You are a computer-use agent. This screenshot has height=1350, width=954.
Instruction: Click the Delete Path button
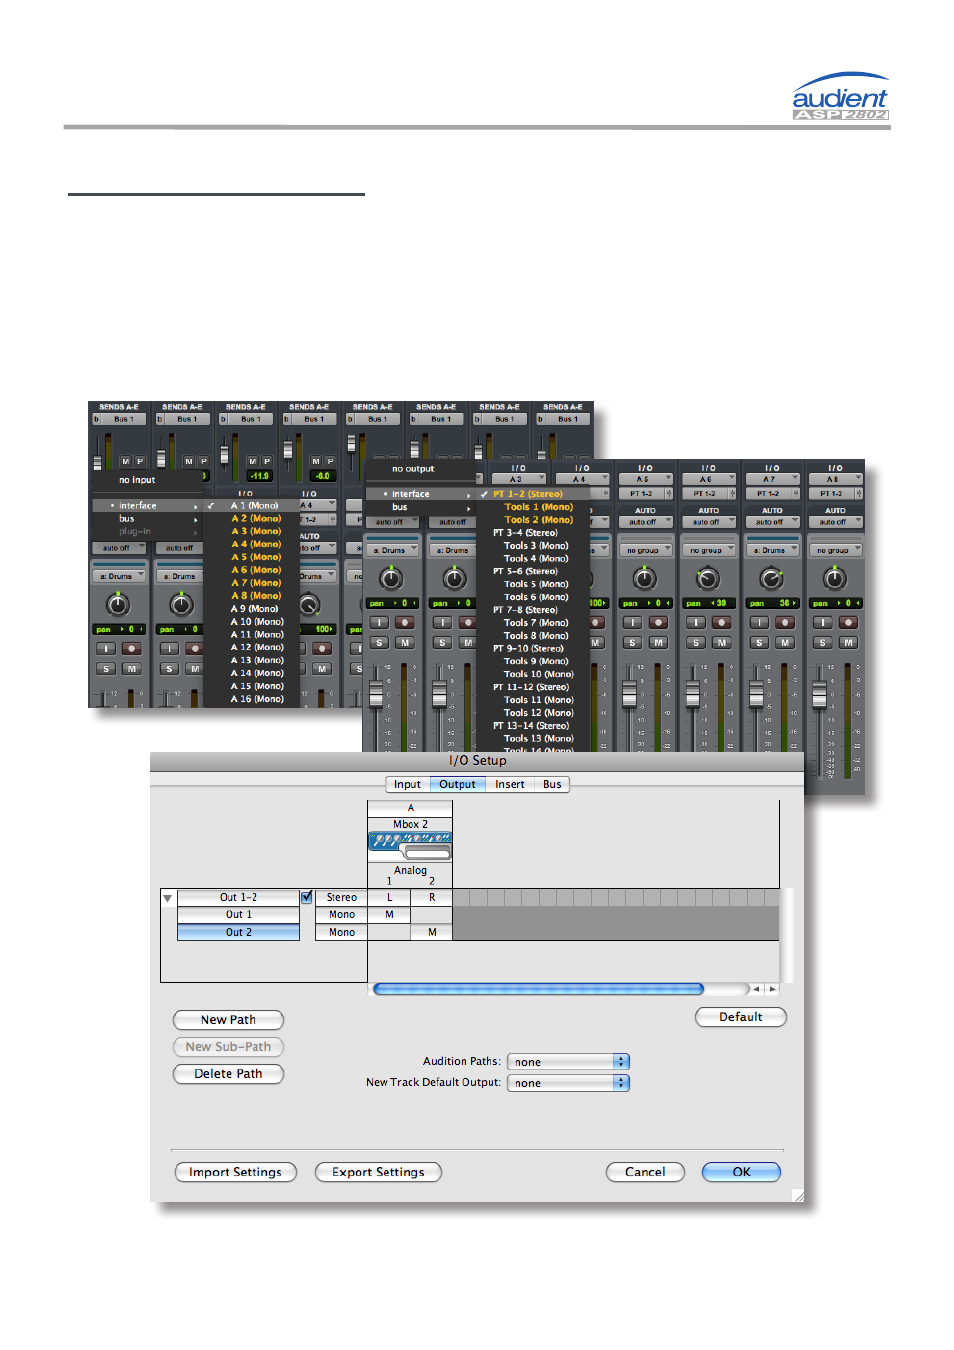click(228, 1074)
